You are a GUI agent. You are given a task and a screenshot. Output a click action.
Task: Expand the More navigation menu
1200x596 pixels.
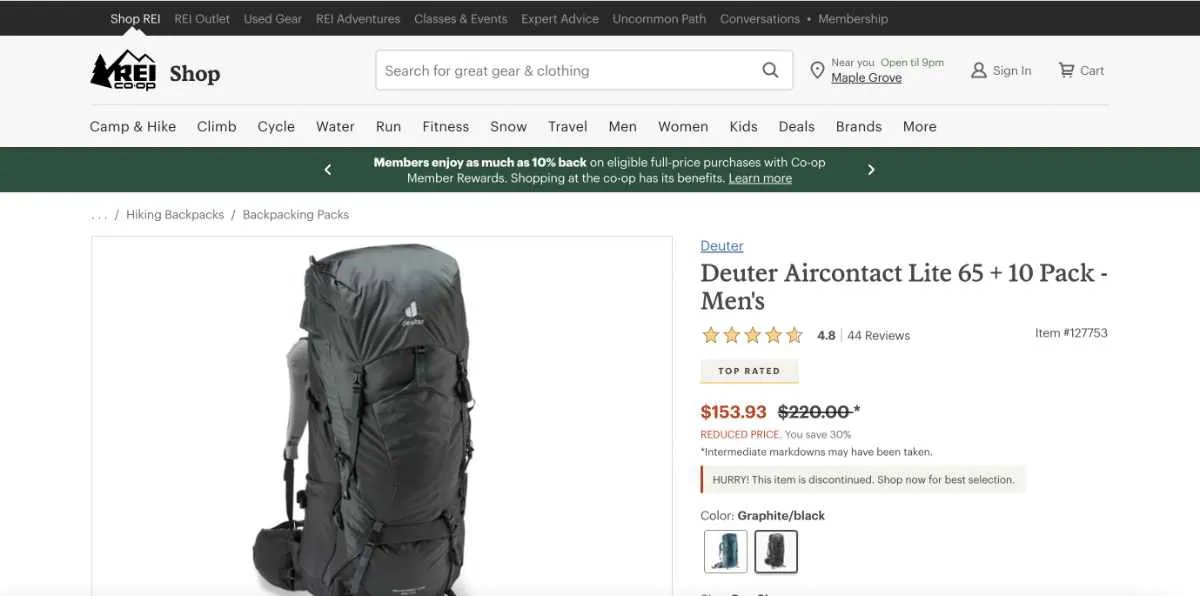point(920,126)
